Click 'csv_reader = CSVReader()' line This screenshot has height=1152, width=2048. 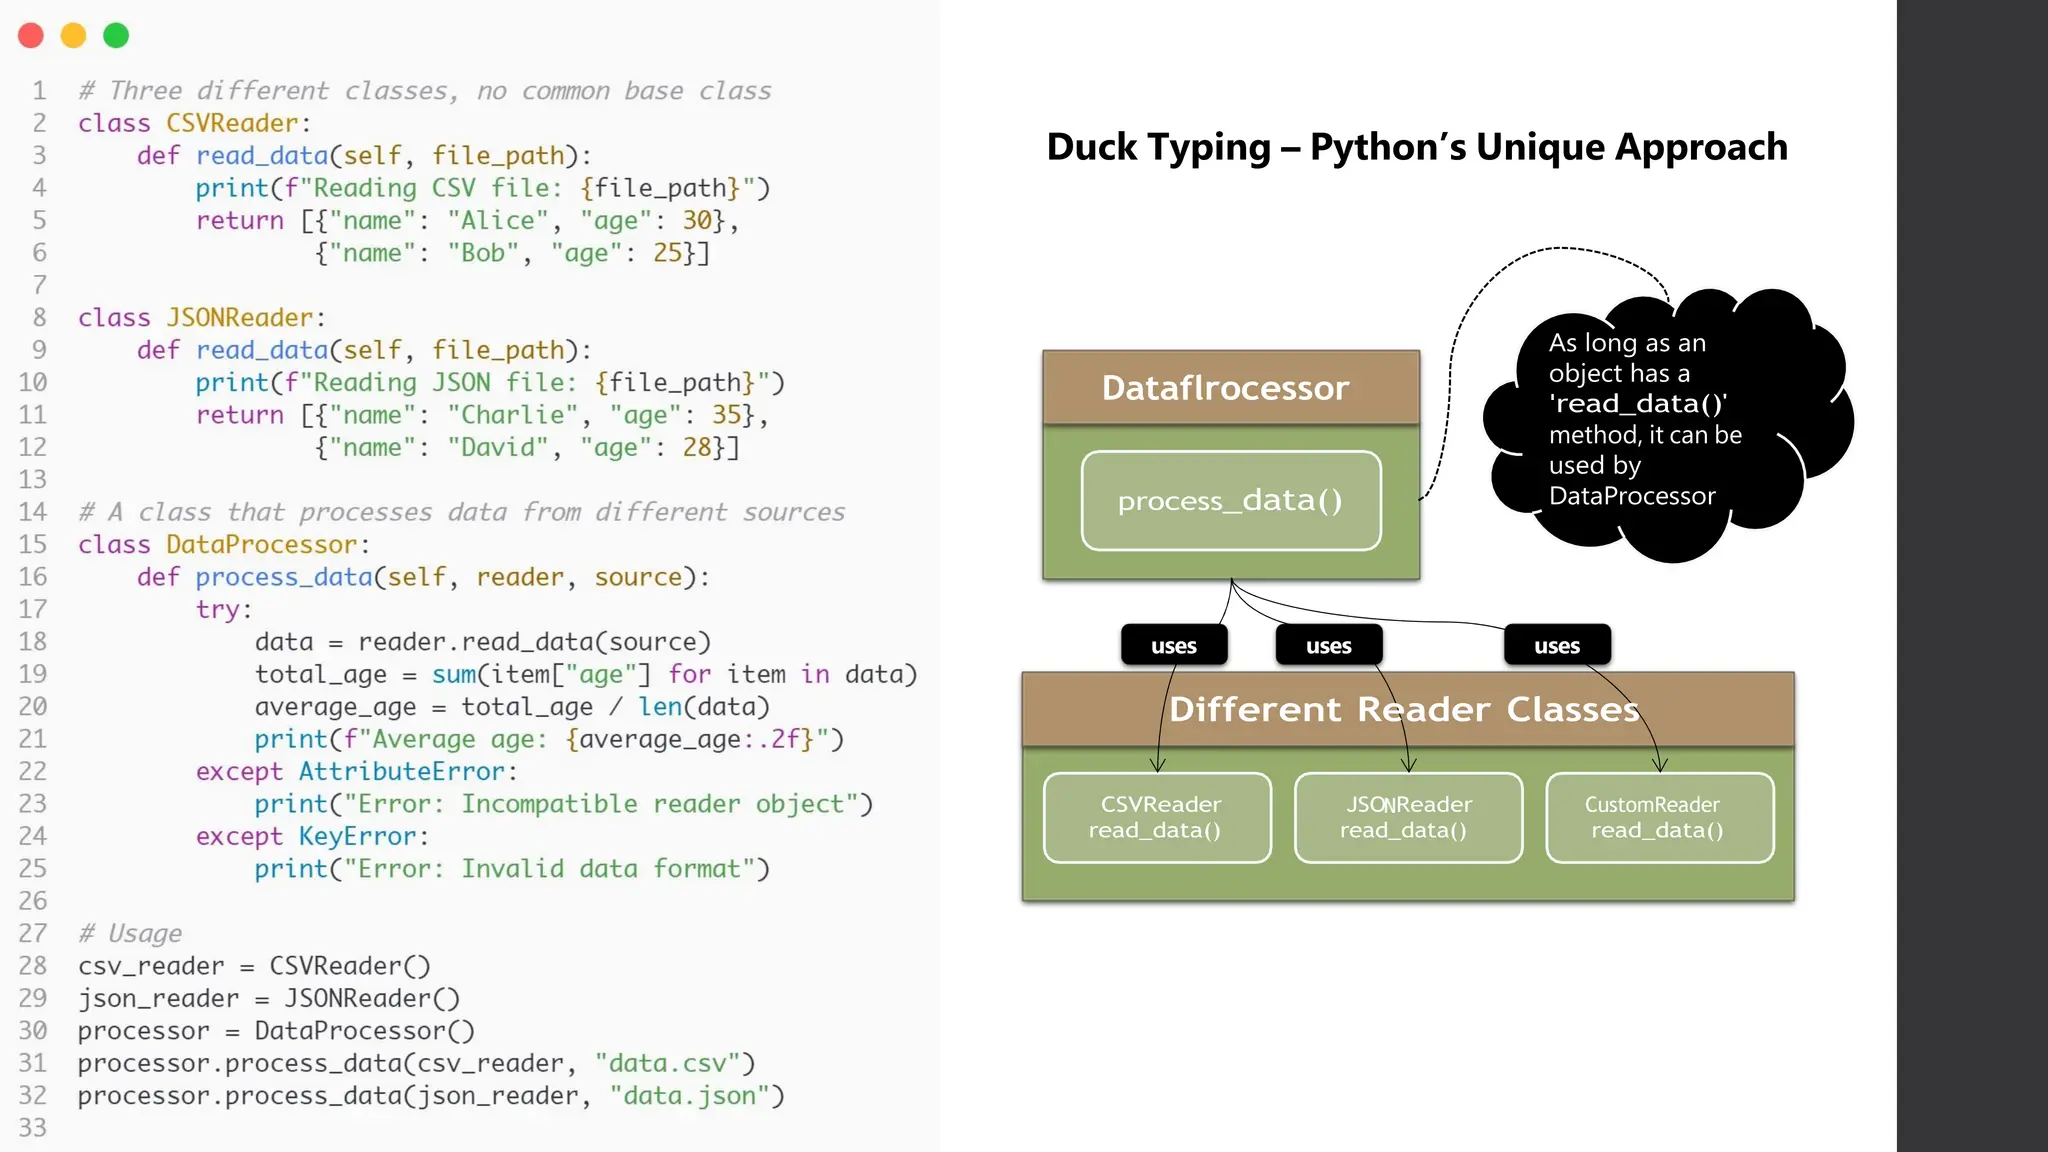[254, 966]
